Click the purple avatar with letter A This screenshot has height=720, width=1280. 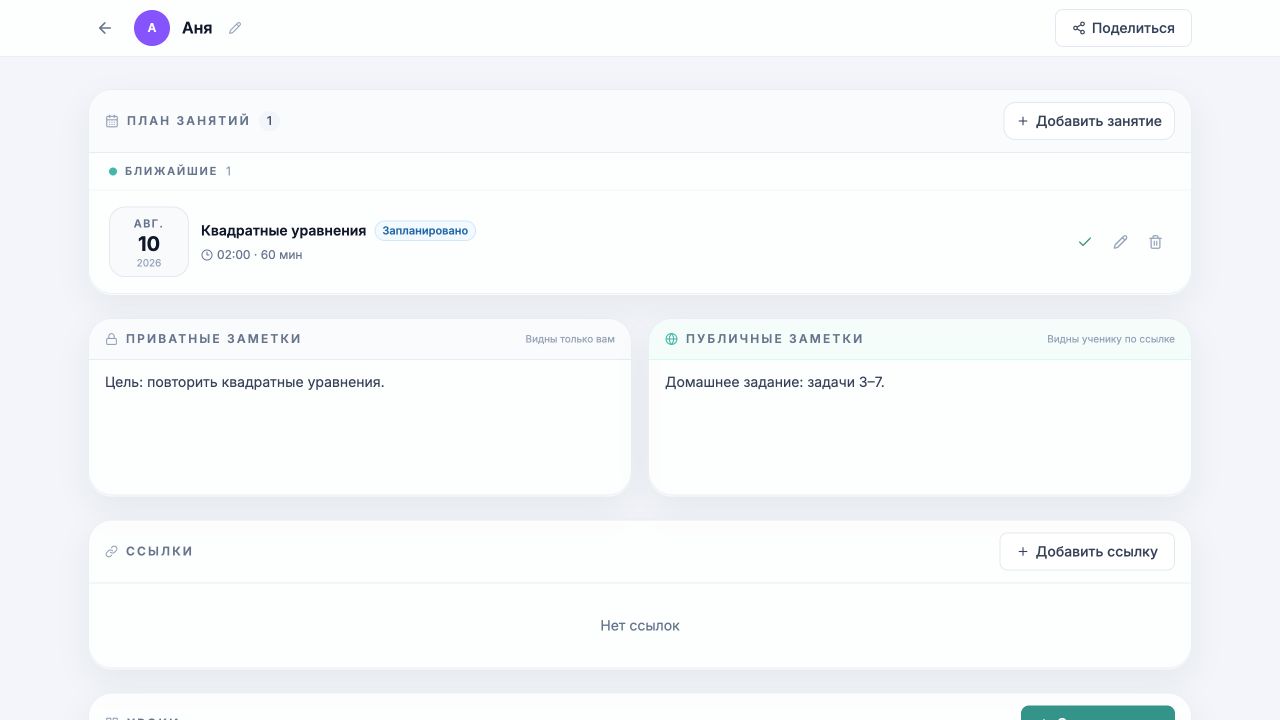tap(152, 28)
